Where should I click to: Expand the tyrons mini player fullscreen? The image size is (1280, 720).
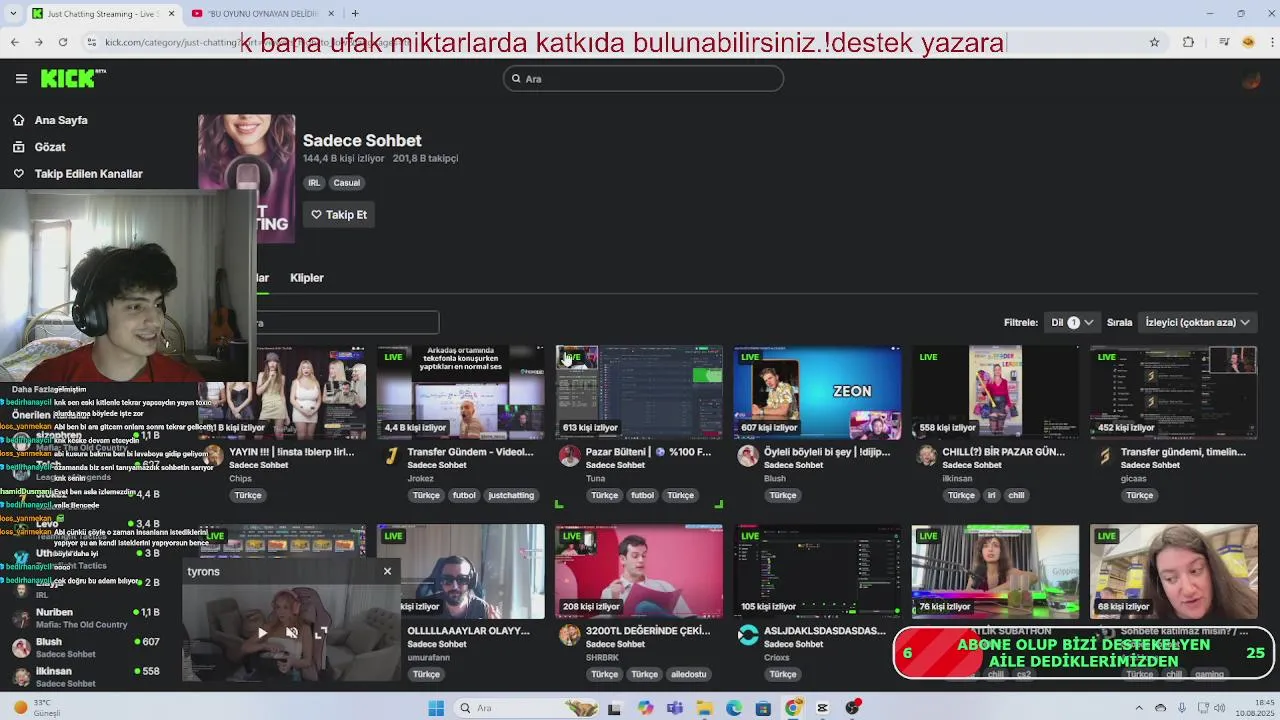click(x=320, y=632)
